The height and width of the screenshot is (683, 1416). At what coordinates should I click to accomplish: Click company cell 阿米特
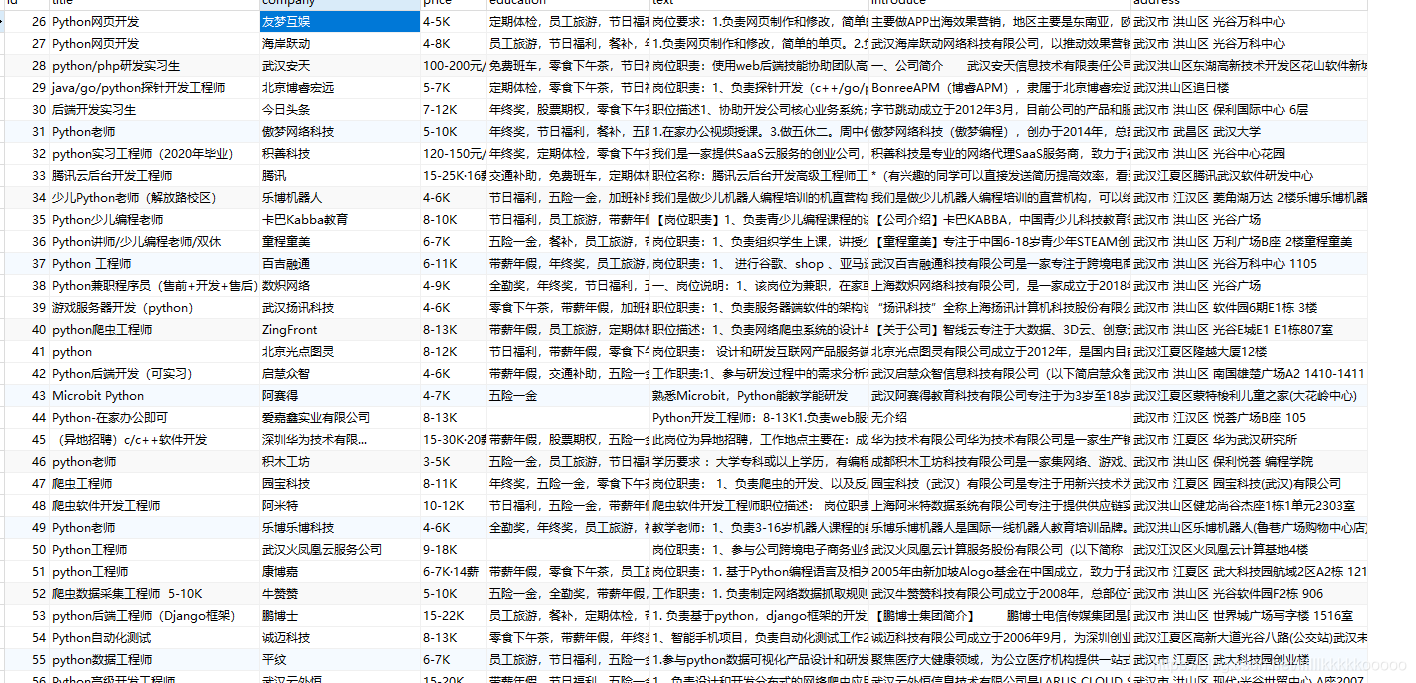point(339,505)
